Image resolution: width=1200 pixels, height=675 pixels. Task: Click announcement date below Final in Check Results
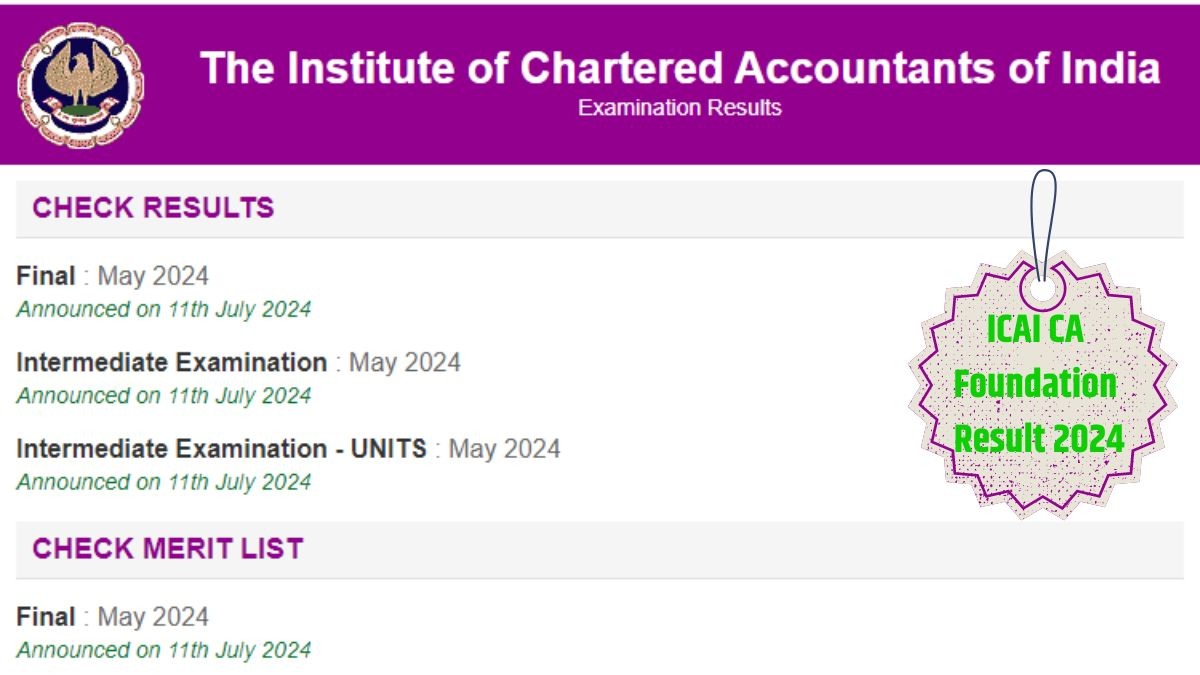click(164, 309)
